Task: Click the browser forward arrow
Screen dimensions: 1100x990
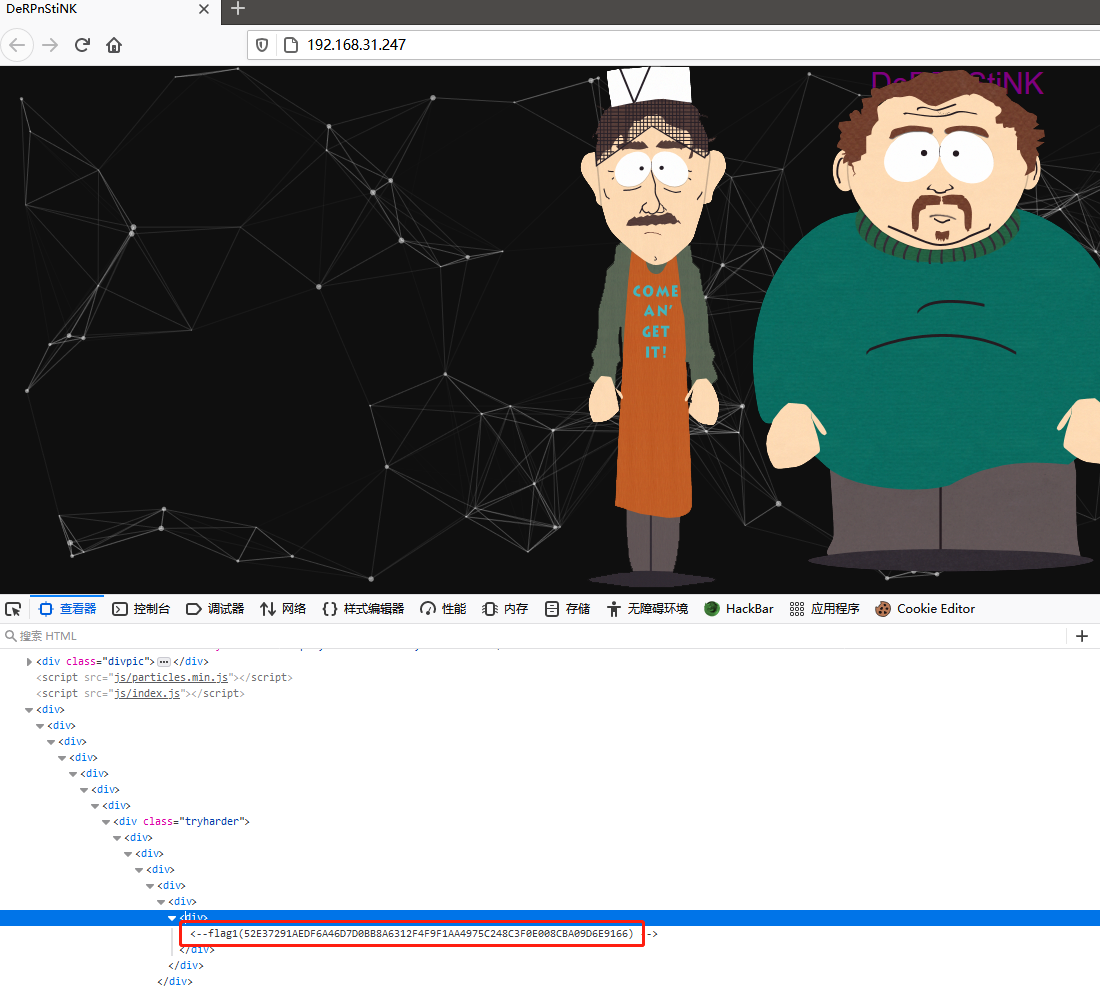Action: tap(50, 46)
